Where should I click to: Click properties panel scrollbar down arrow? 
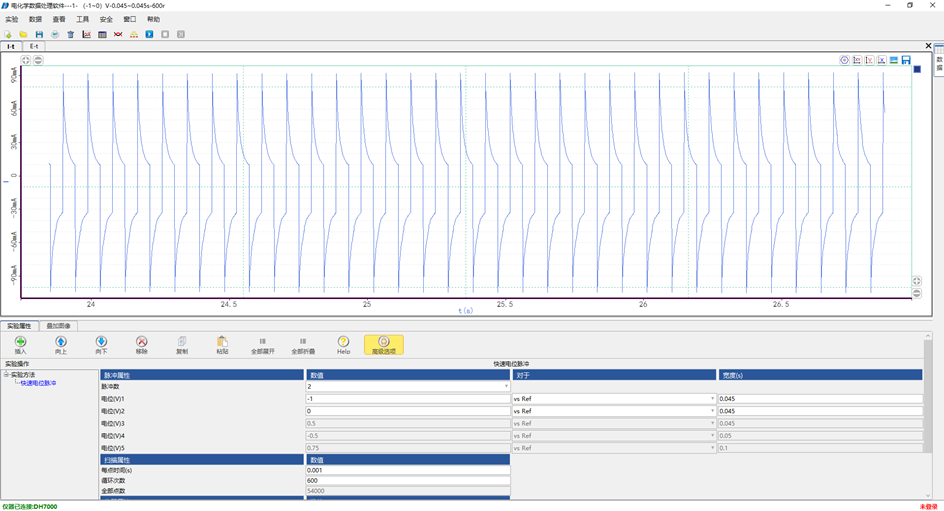tap(928, 495)
